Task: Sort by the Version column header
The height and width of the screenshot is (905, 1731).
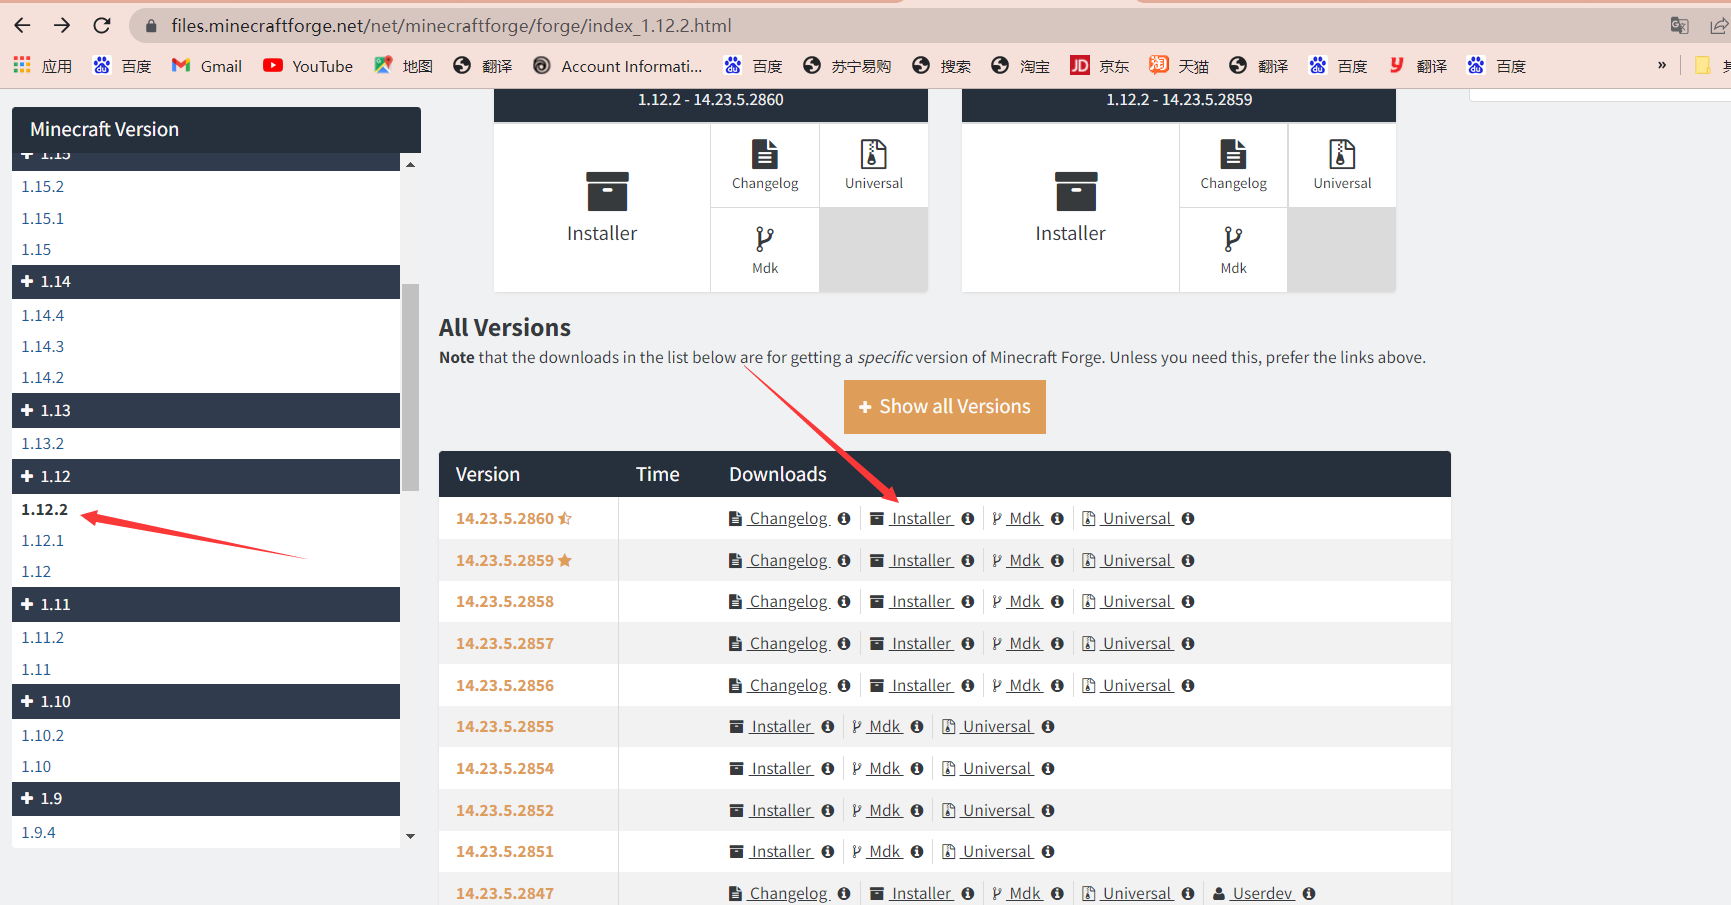Action: (x=488, y=475)
